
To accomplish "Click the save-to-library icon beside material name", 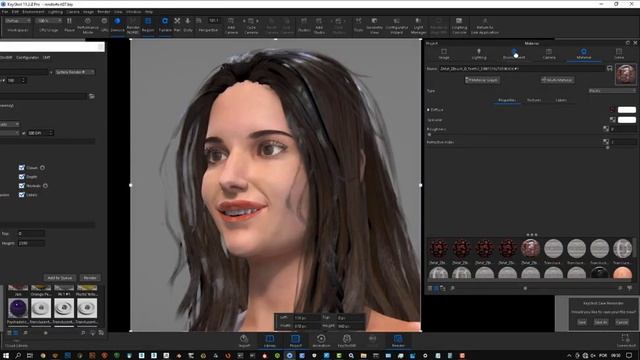I will (610, 69).
